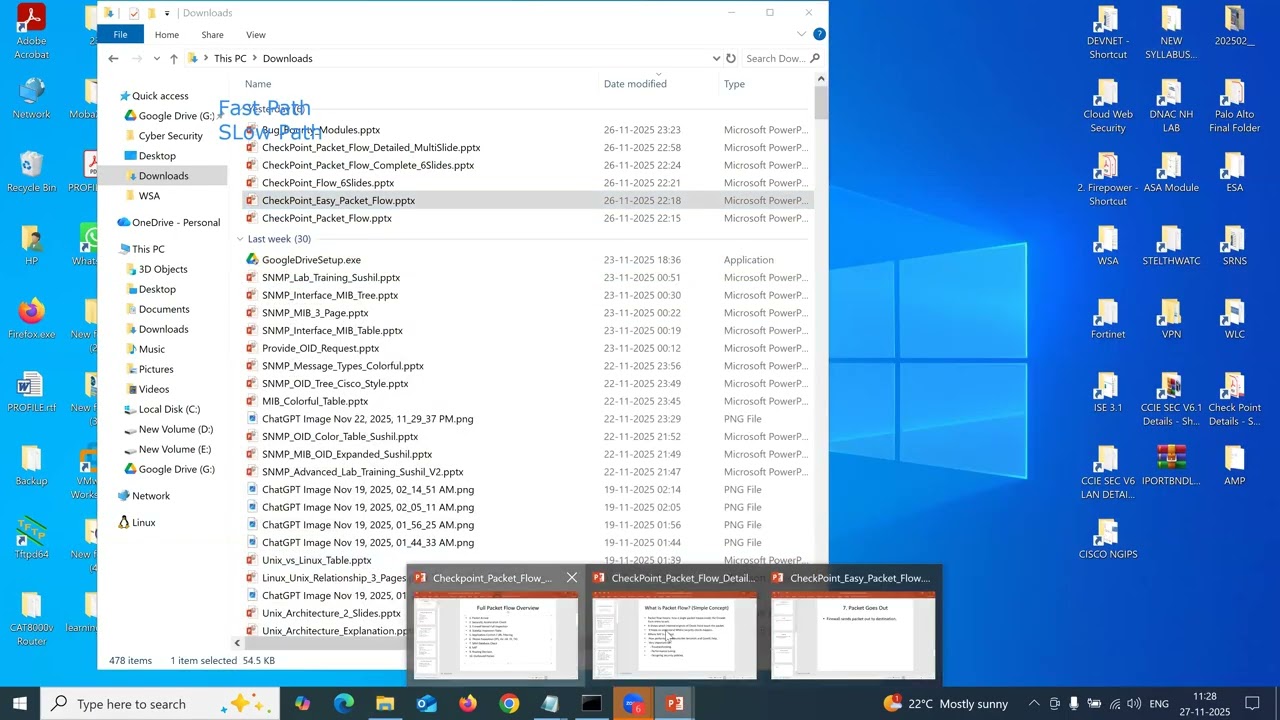Show hidden system tray icons
The image size is (1280, 720).
1033,704
